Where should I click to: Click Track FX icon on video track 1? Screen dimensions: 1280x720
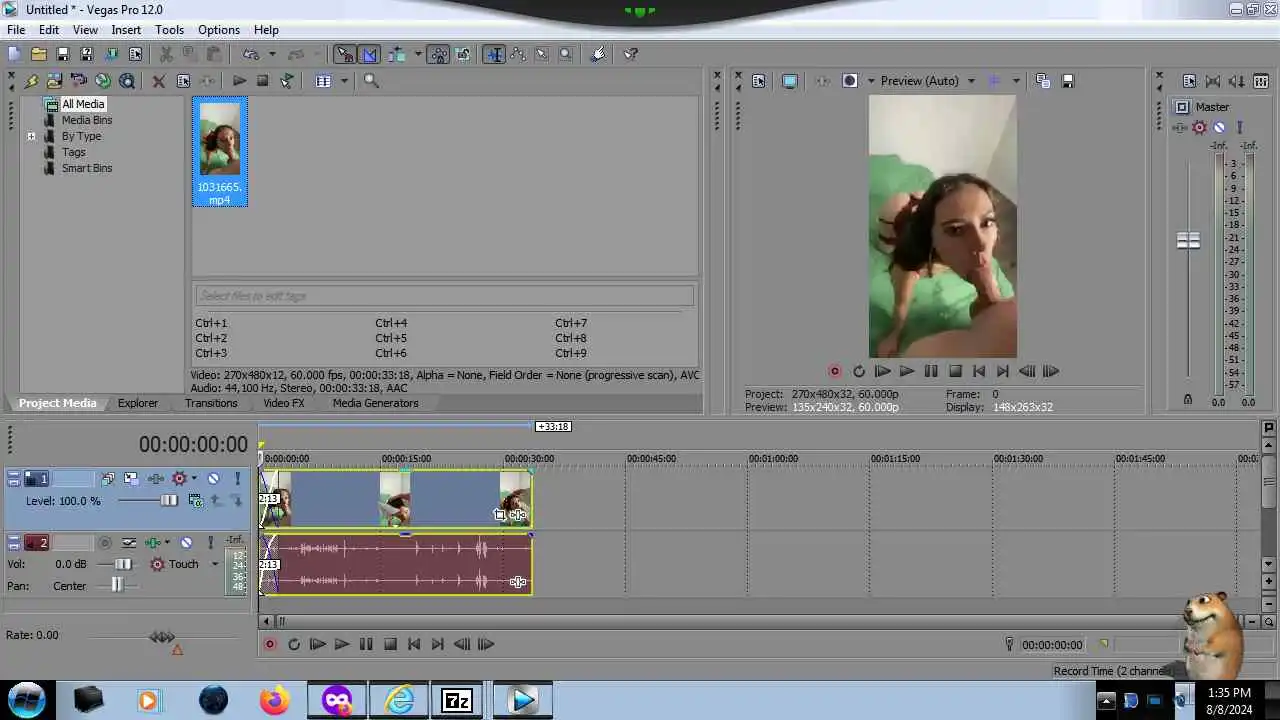point(179,478)
